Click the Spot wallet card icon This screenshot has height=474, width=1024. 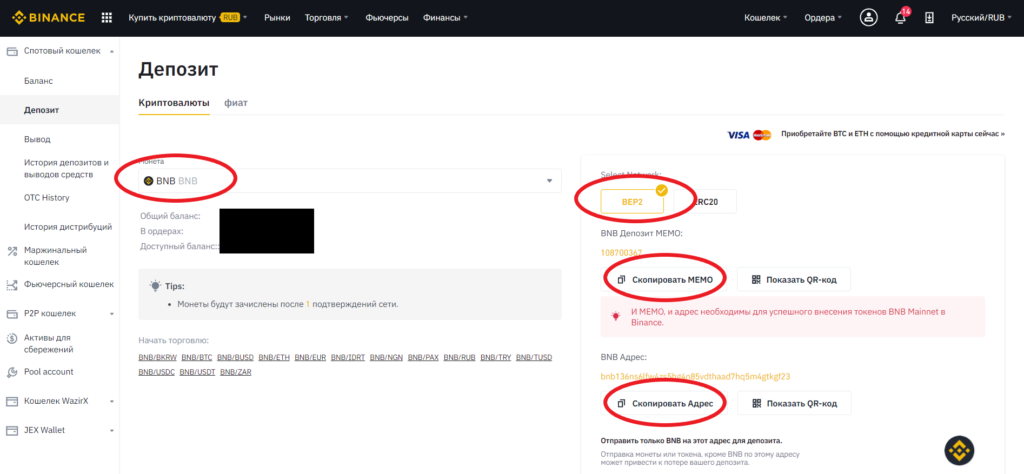(12, 51)
